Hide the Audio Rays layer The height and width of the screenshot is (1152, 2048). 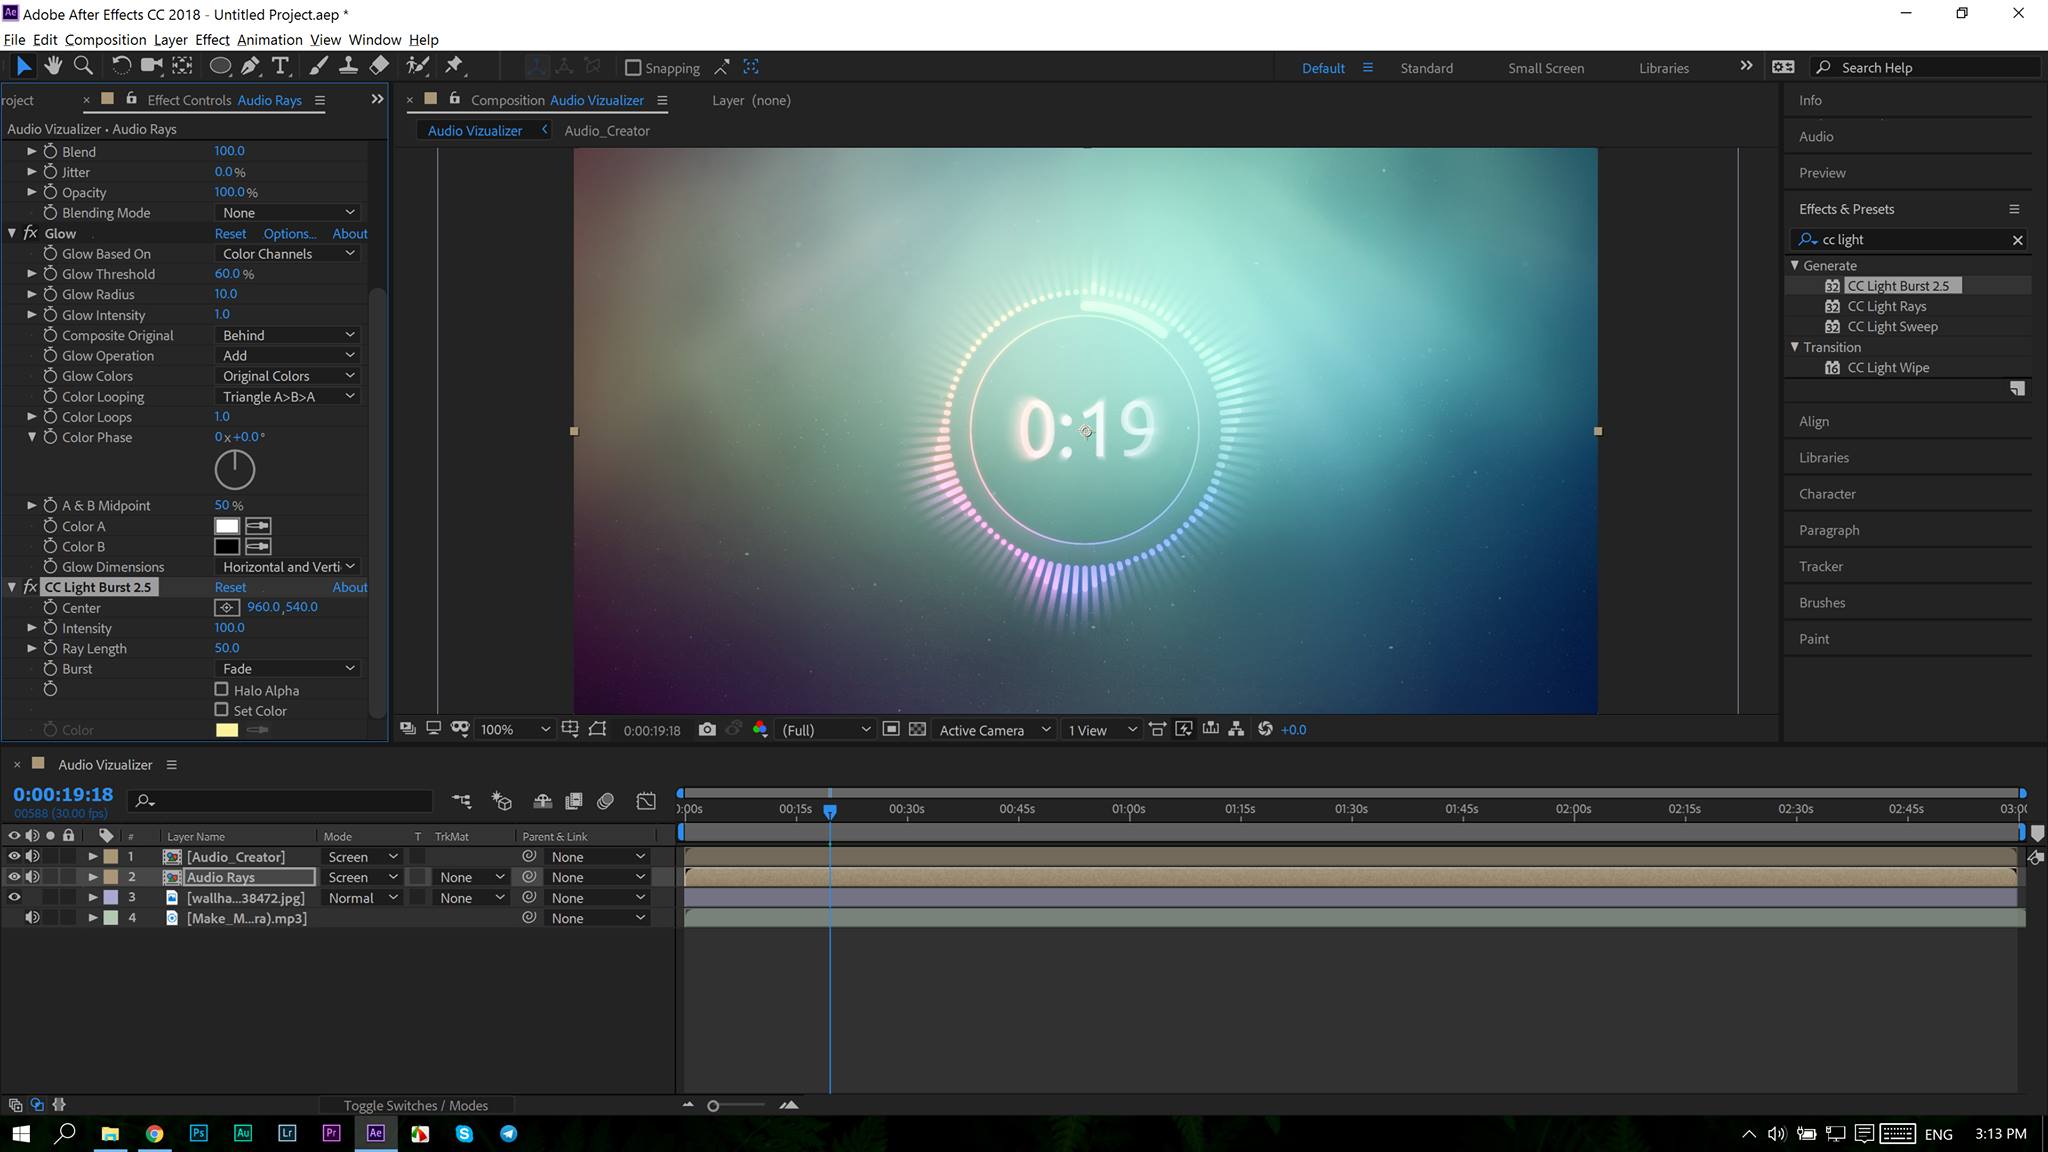(14, 877)
